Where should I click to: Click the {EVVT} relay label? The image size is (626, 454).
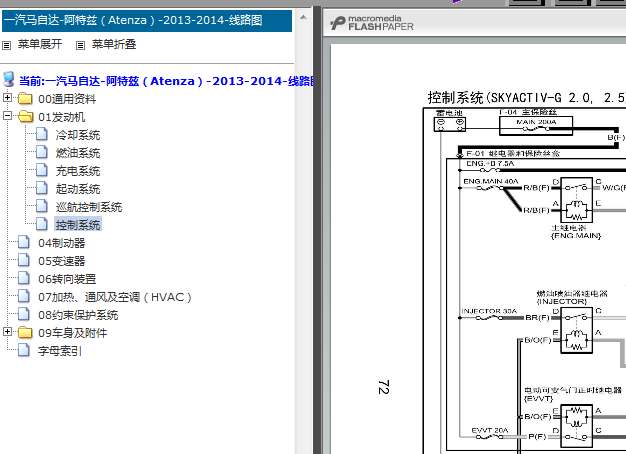pyautogui.click(x=538, y=398)
